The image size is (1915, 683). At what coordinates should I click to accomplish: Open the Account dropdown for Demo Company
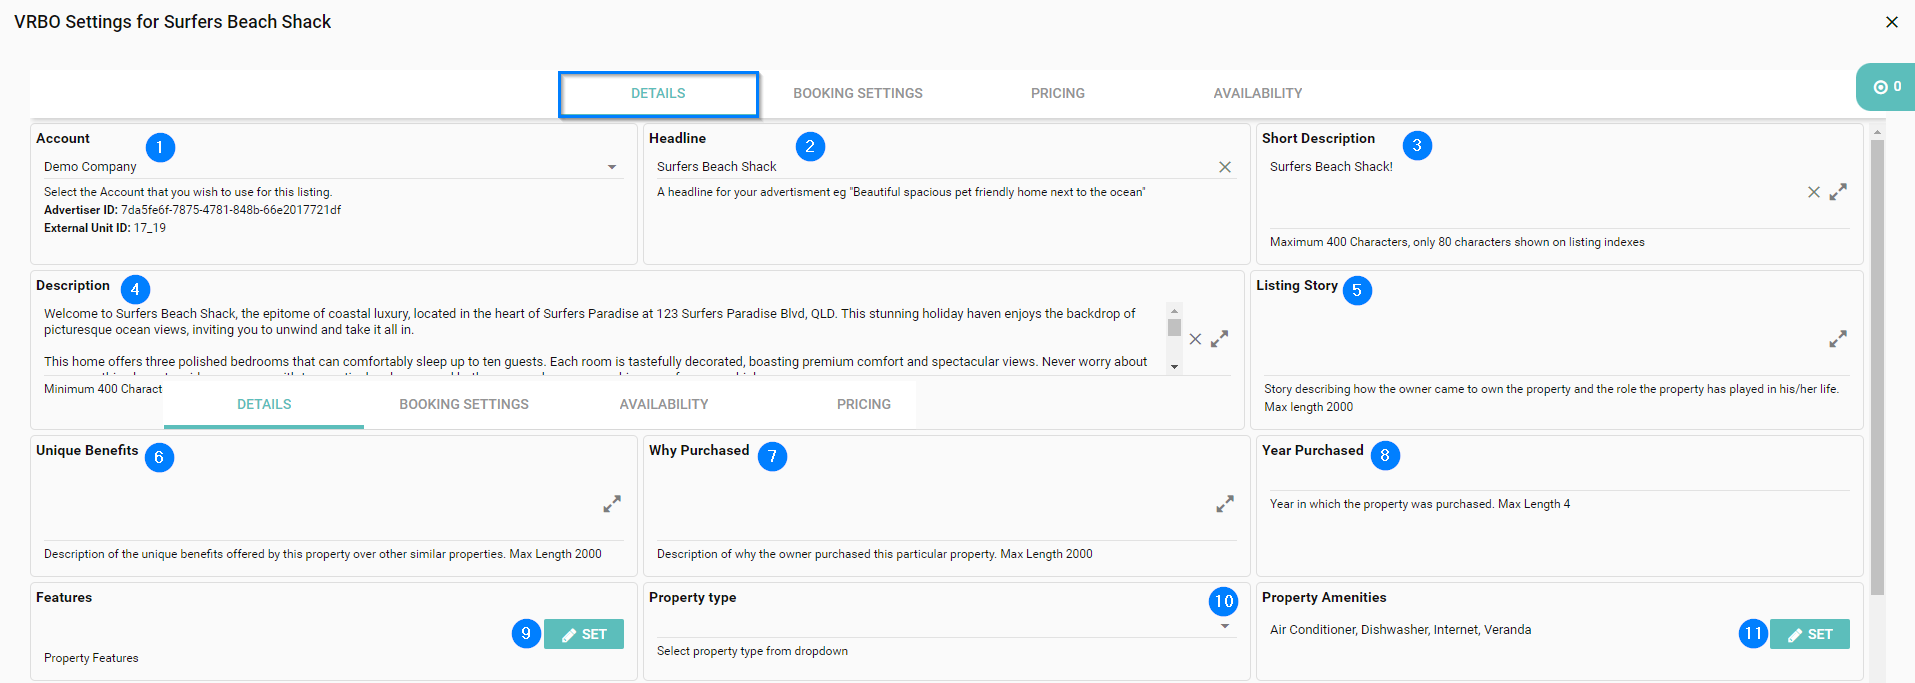click(x=612, y=167)
